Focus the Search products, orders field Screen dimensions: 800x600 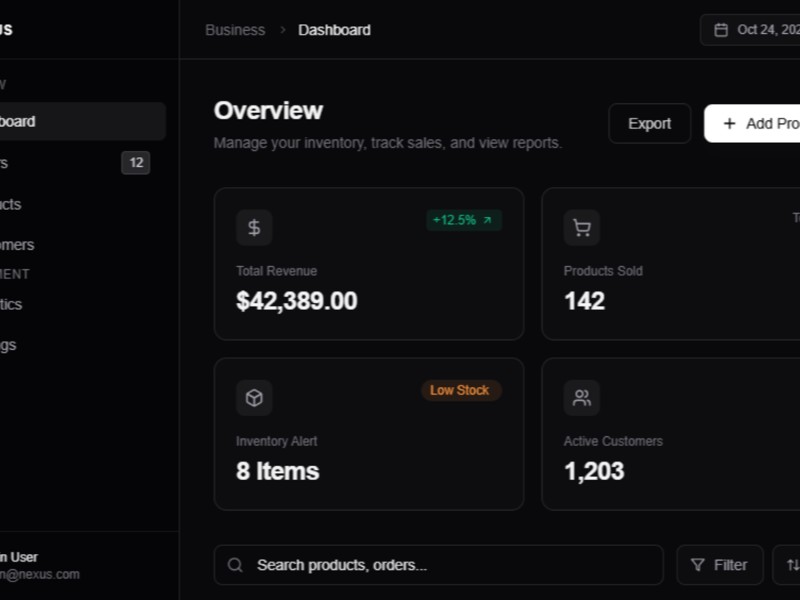coord(450,565)
